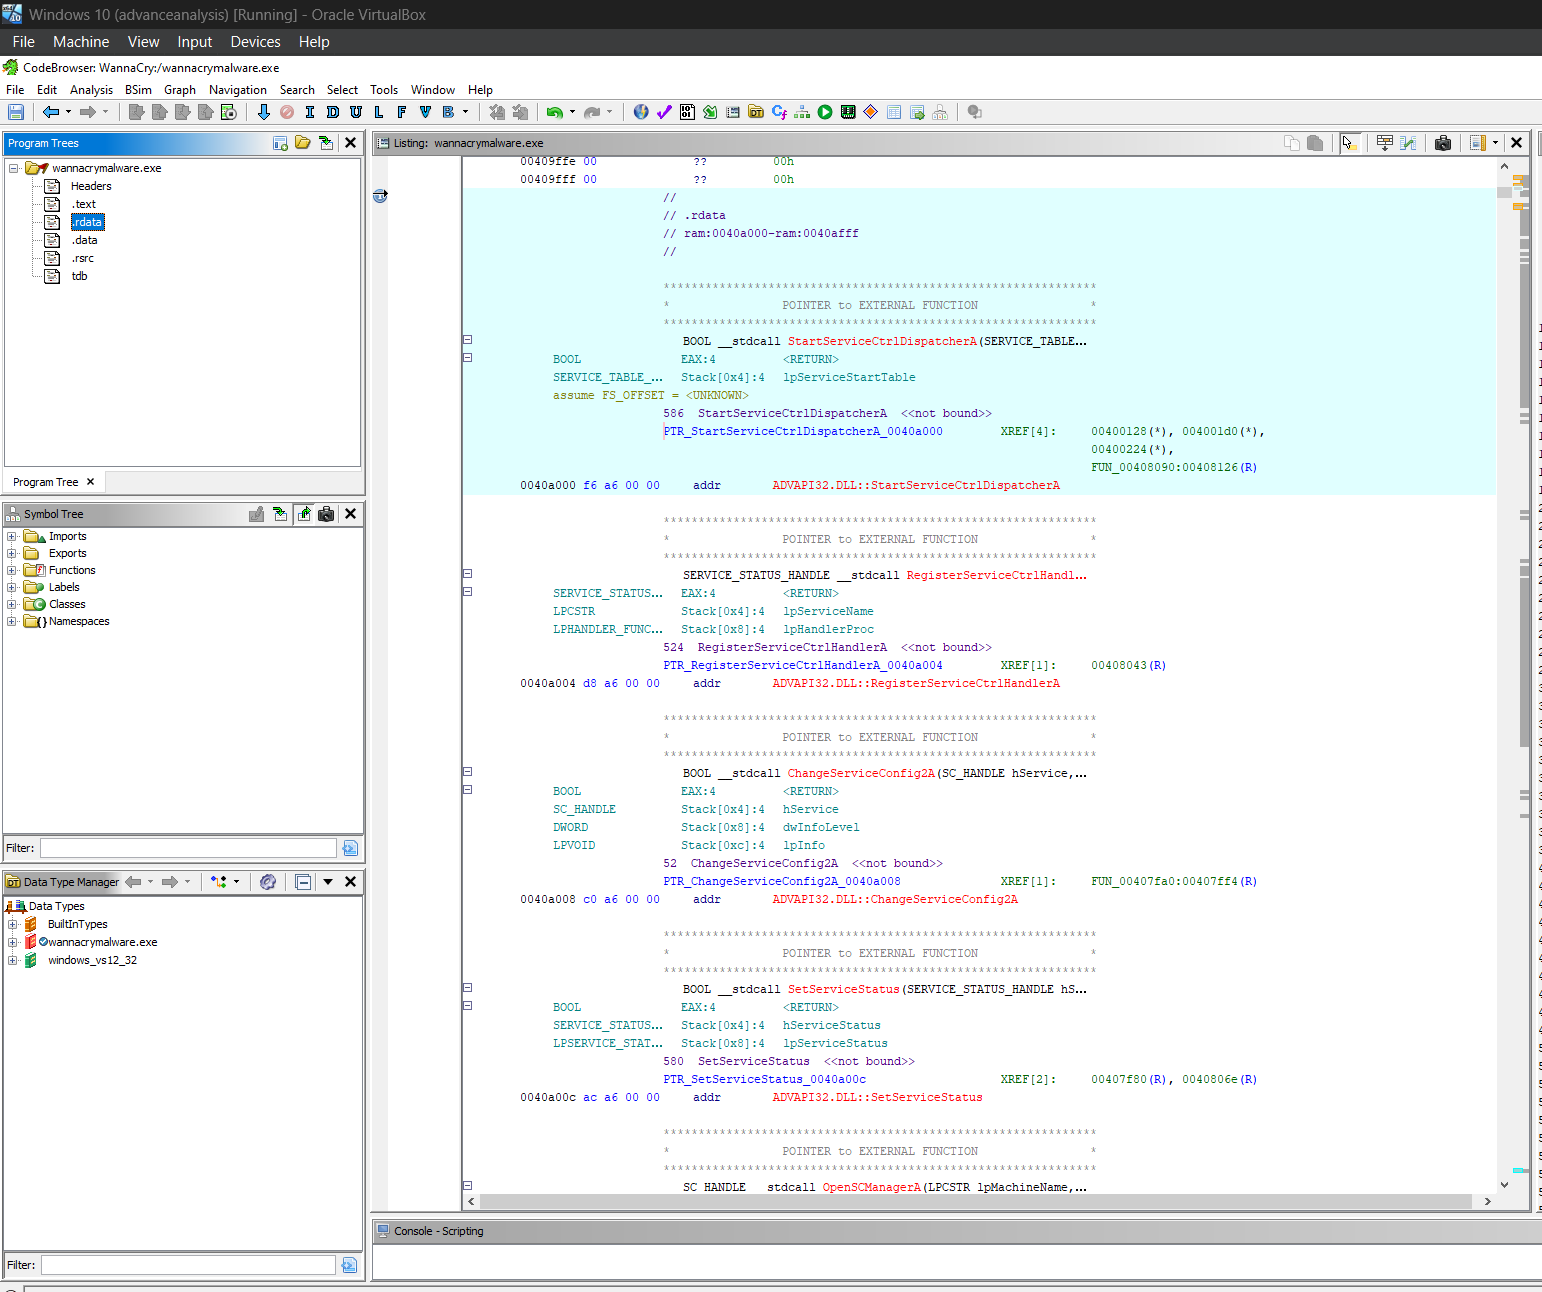Click the 'U' next undefined navigation icon

click(356, 112)
